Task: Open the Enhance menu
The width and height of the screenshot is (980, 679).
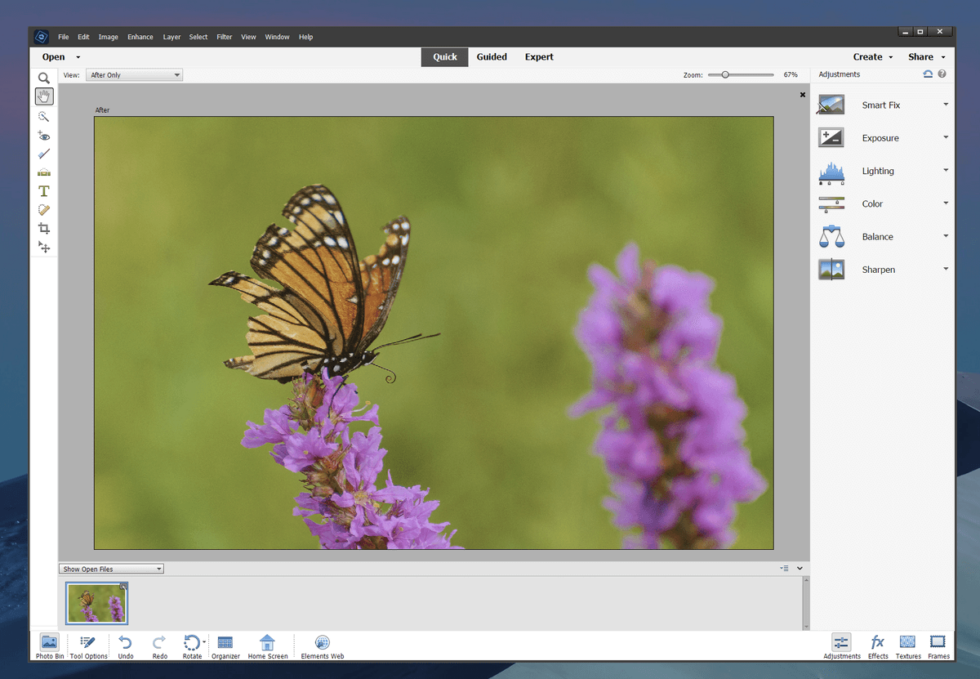Action: click(140, 36)
